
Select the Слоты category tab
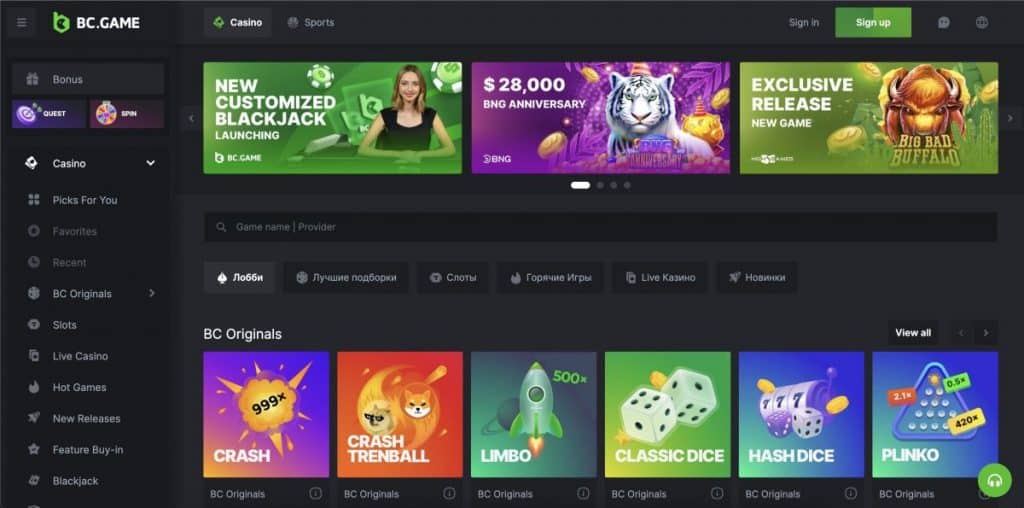[x=453, y=278]
